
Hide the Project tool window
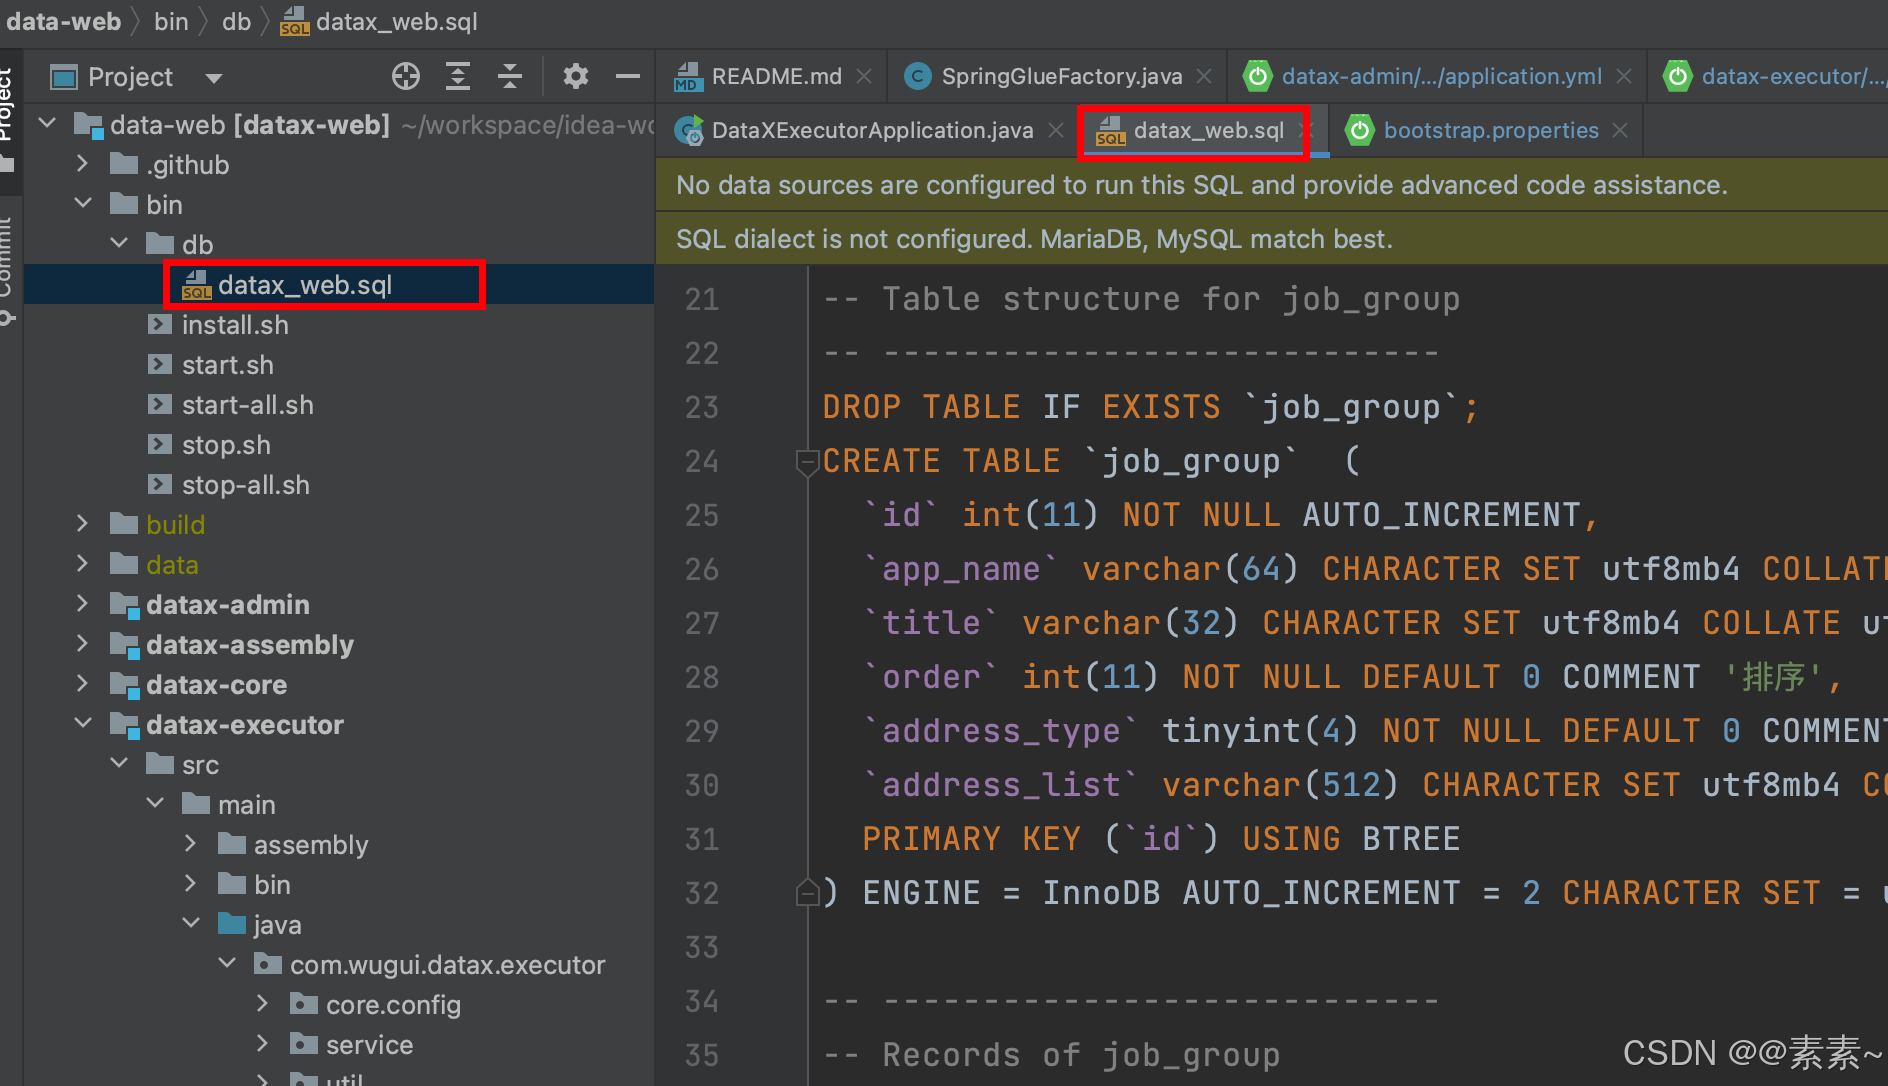click(x=628, y=76)
